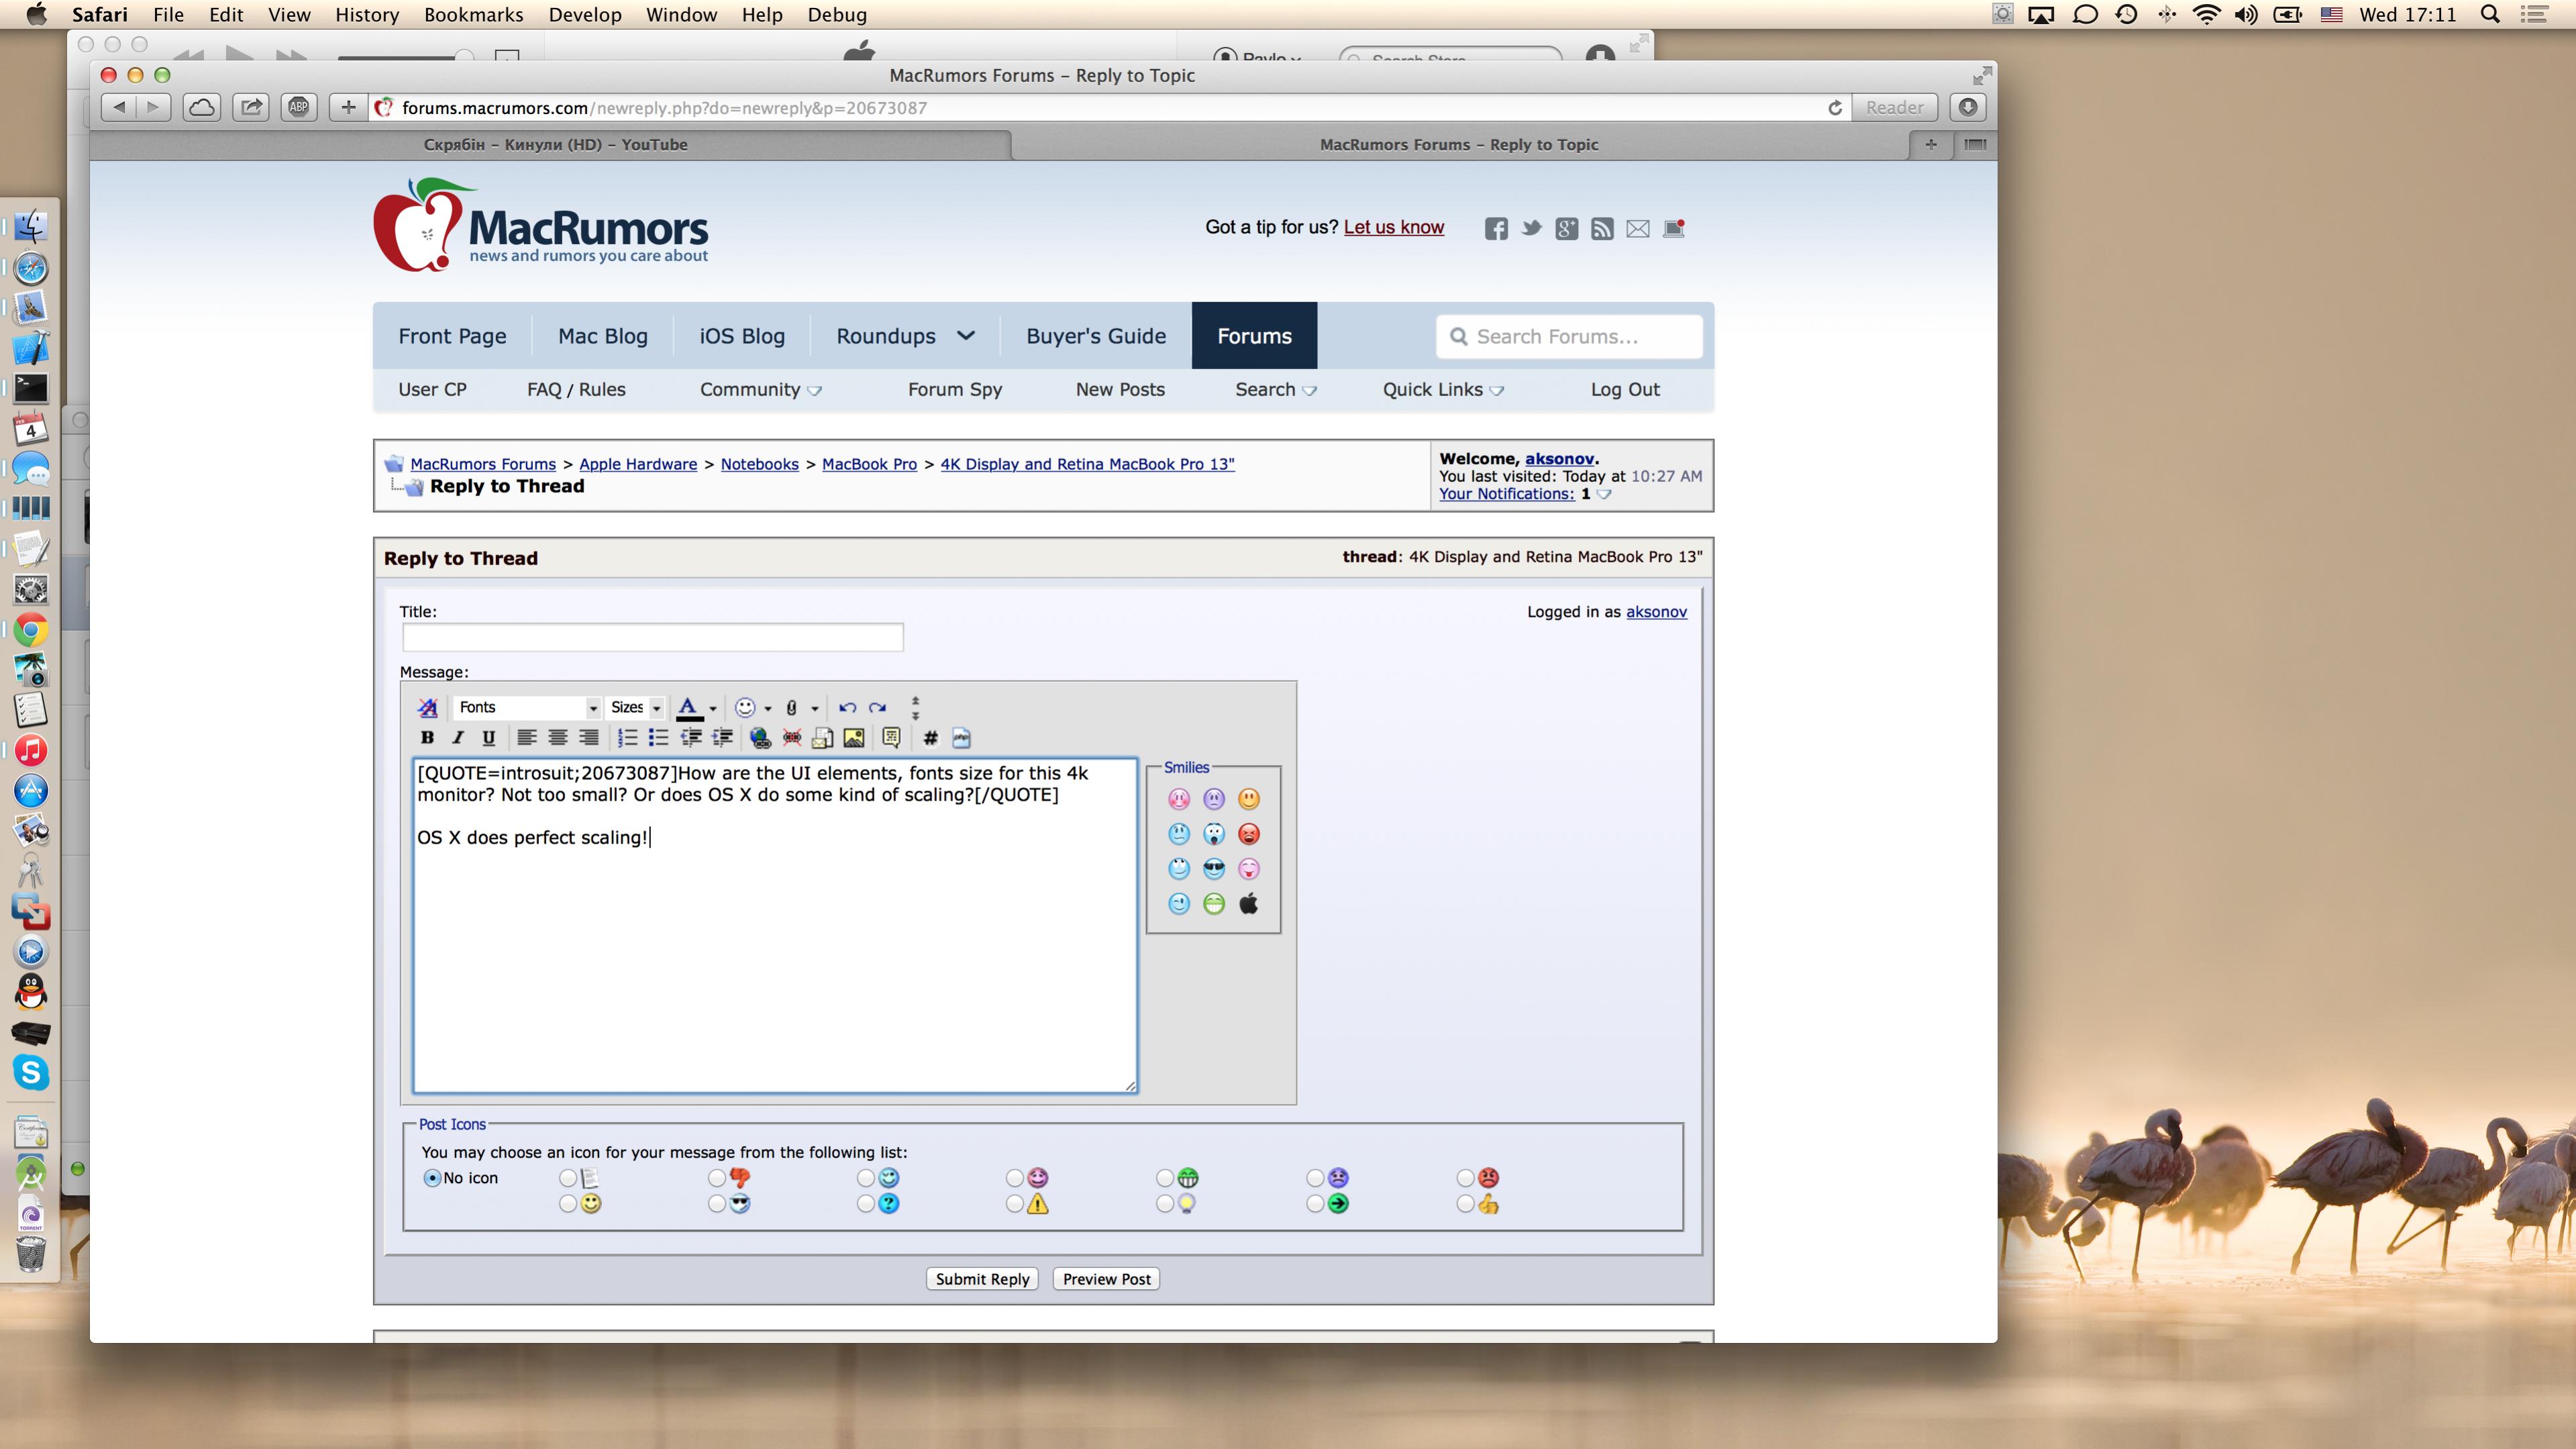Viewport: 2576px width, 1449px height.
Task: Switch to the YouTube tab
Action: coord(555,145)
